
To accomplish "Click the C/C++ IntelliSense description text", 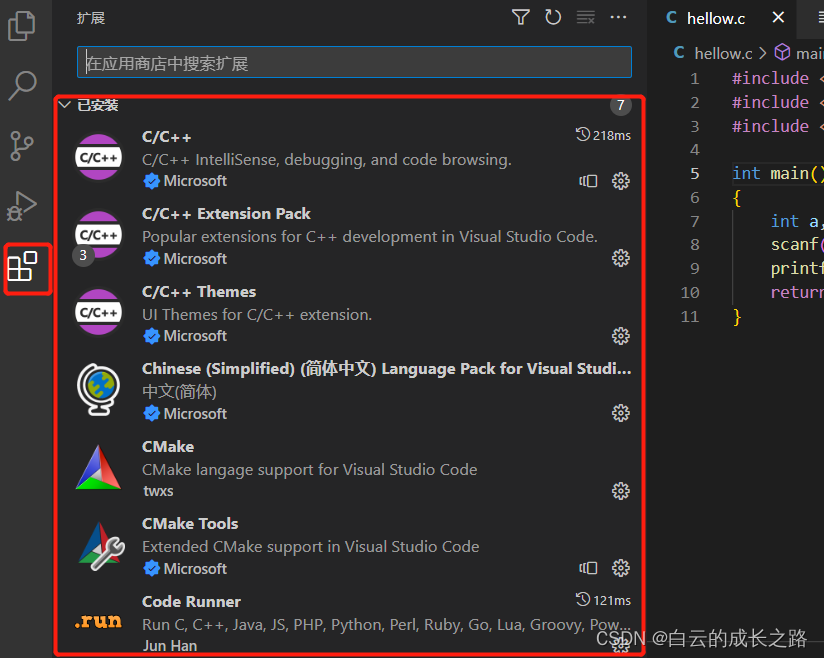I will [x=326, y=160].
